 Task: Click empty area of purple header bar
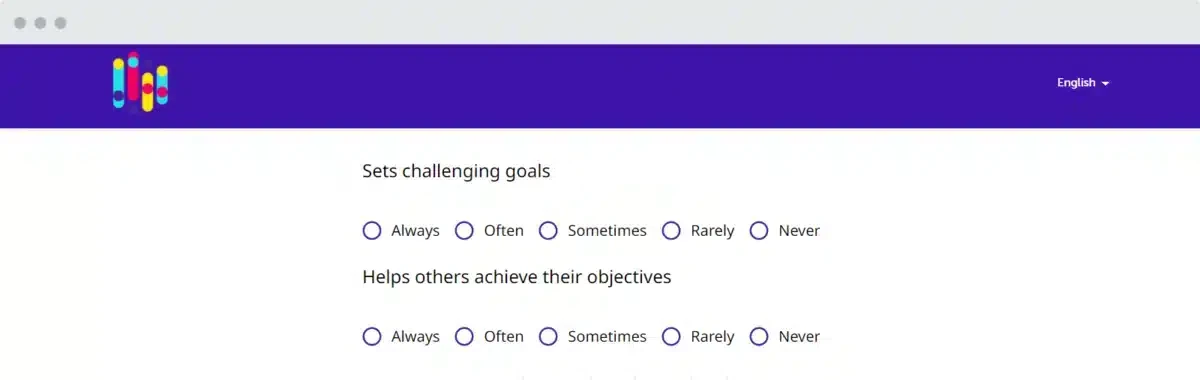click(600, 86)
